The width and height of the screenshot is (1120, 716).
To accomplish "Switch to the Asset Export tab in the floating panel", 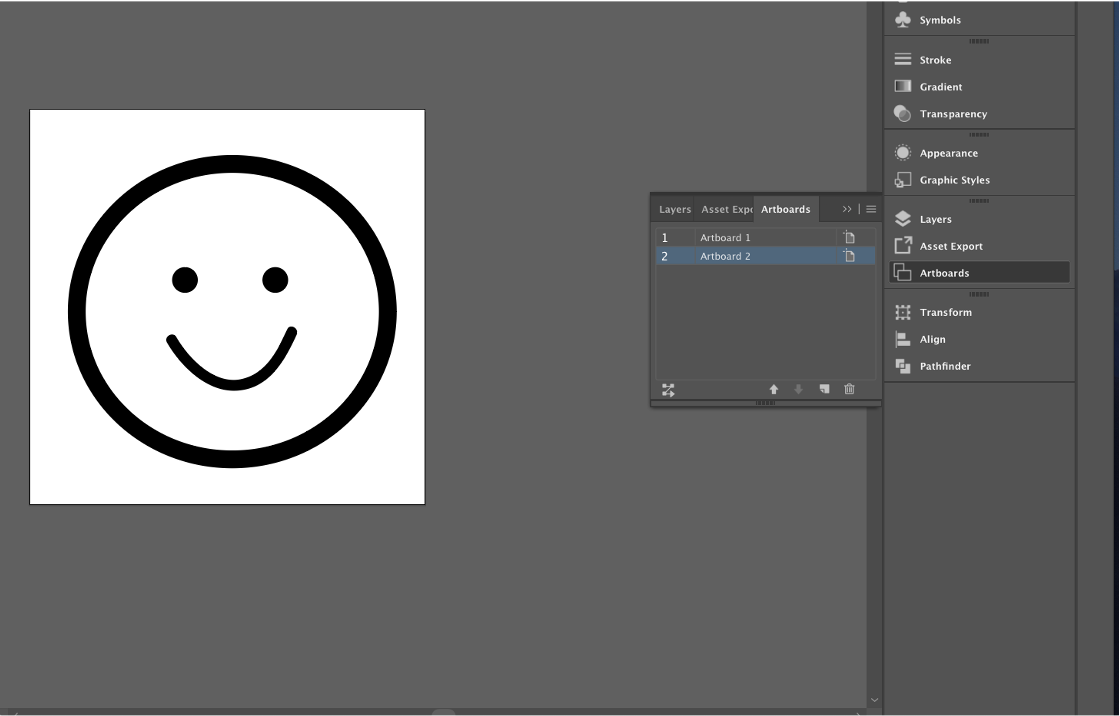I will (726, 209).
